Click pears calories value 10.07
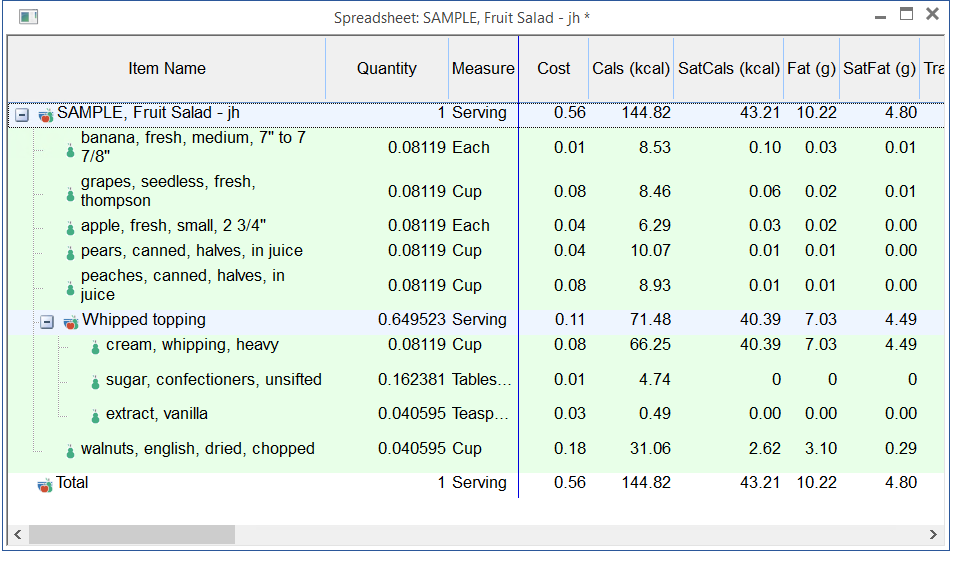Screen dimensions: 960x561 pyautogui.click(x=650, y=250)
